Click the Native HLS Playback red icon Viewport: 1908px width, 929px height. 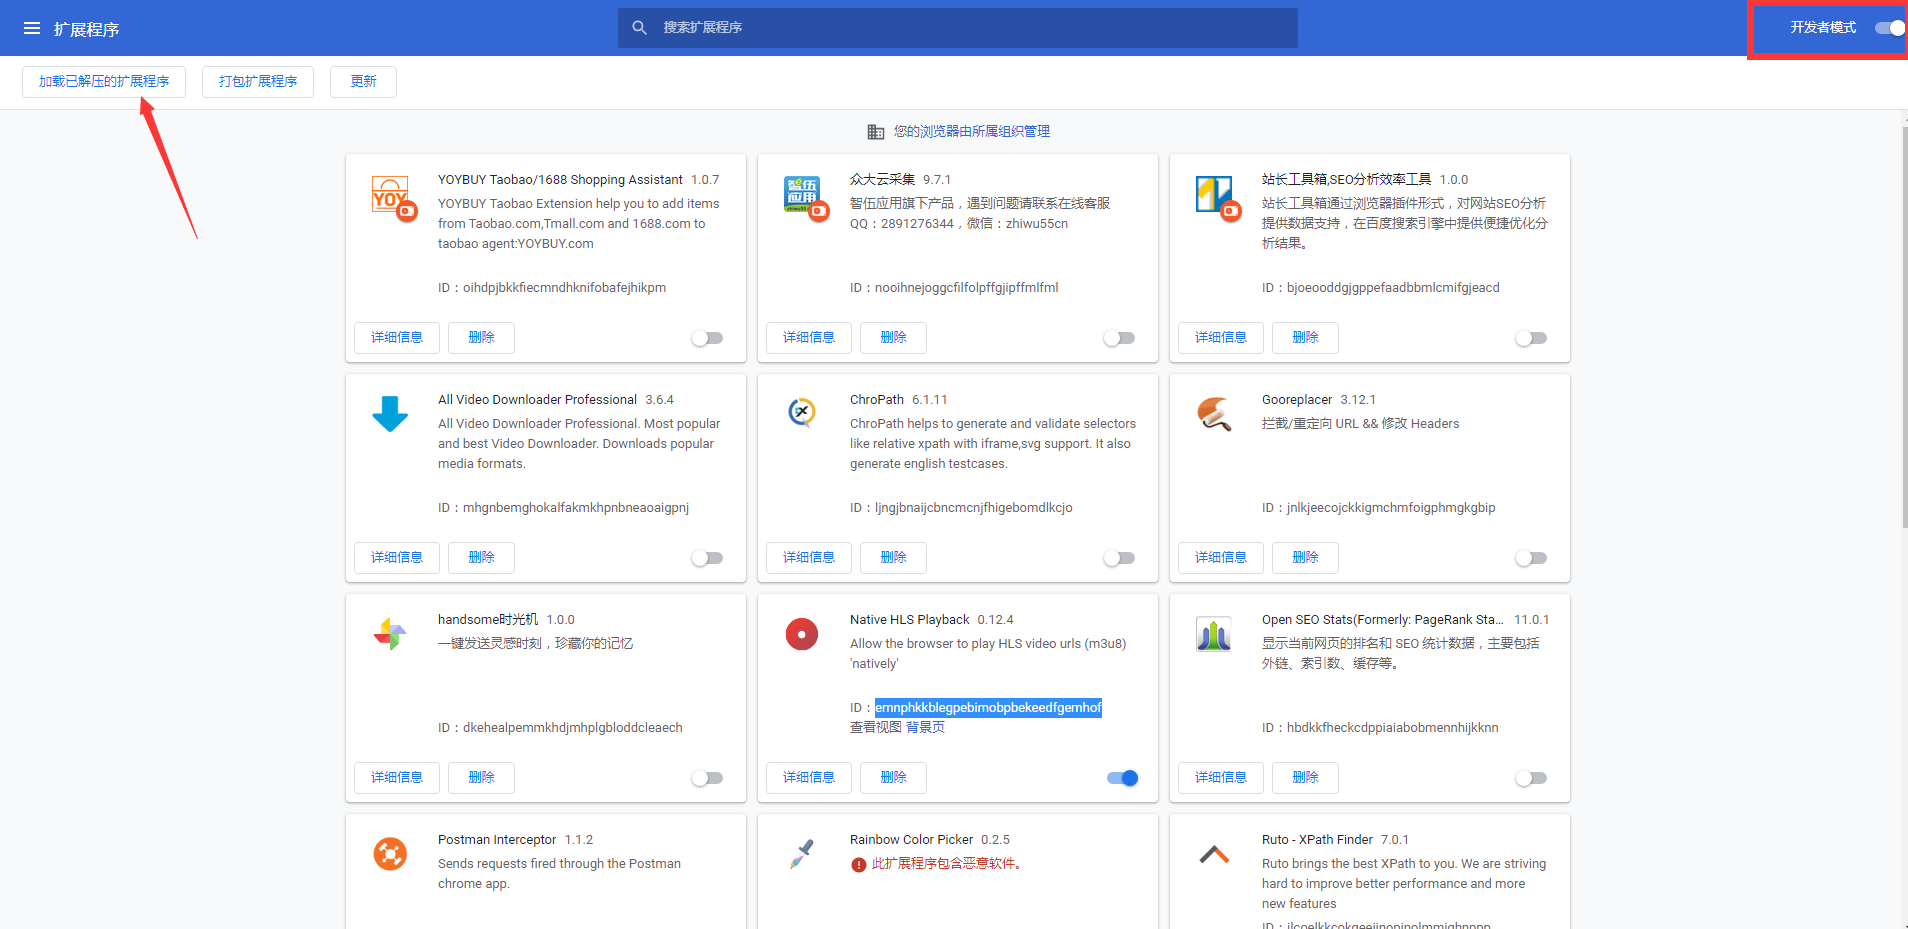tap(802, 633)
